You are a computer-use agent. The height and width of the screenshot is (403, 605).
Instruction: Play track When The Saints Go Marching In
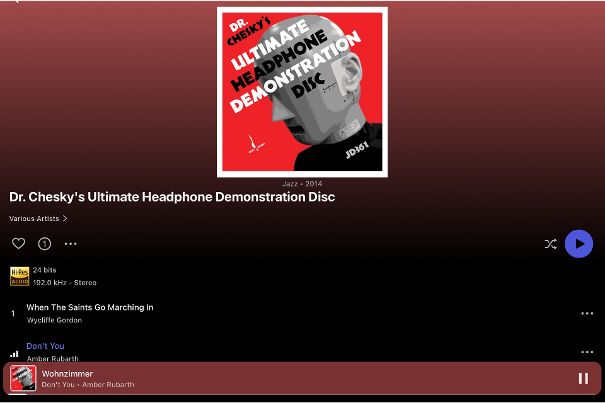point(90,307)
